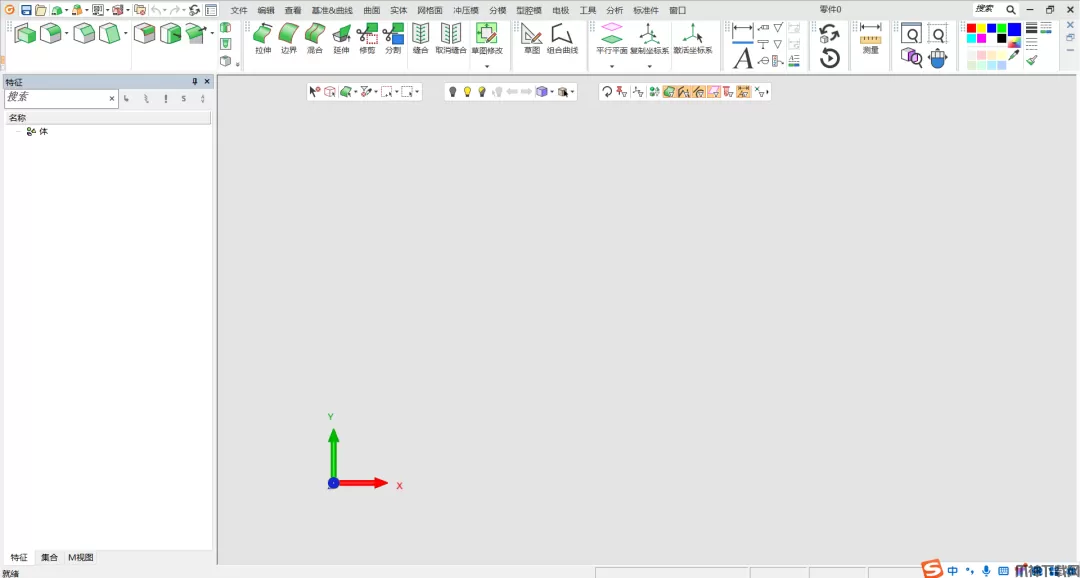
Task: Select the 修剪 (trim) tool
Action: [x=367, y=38]
